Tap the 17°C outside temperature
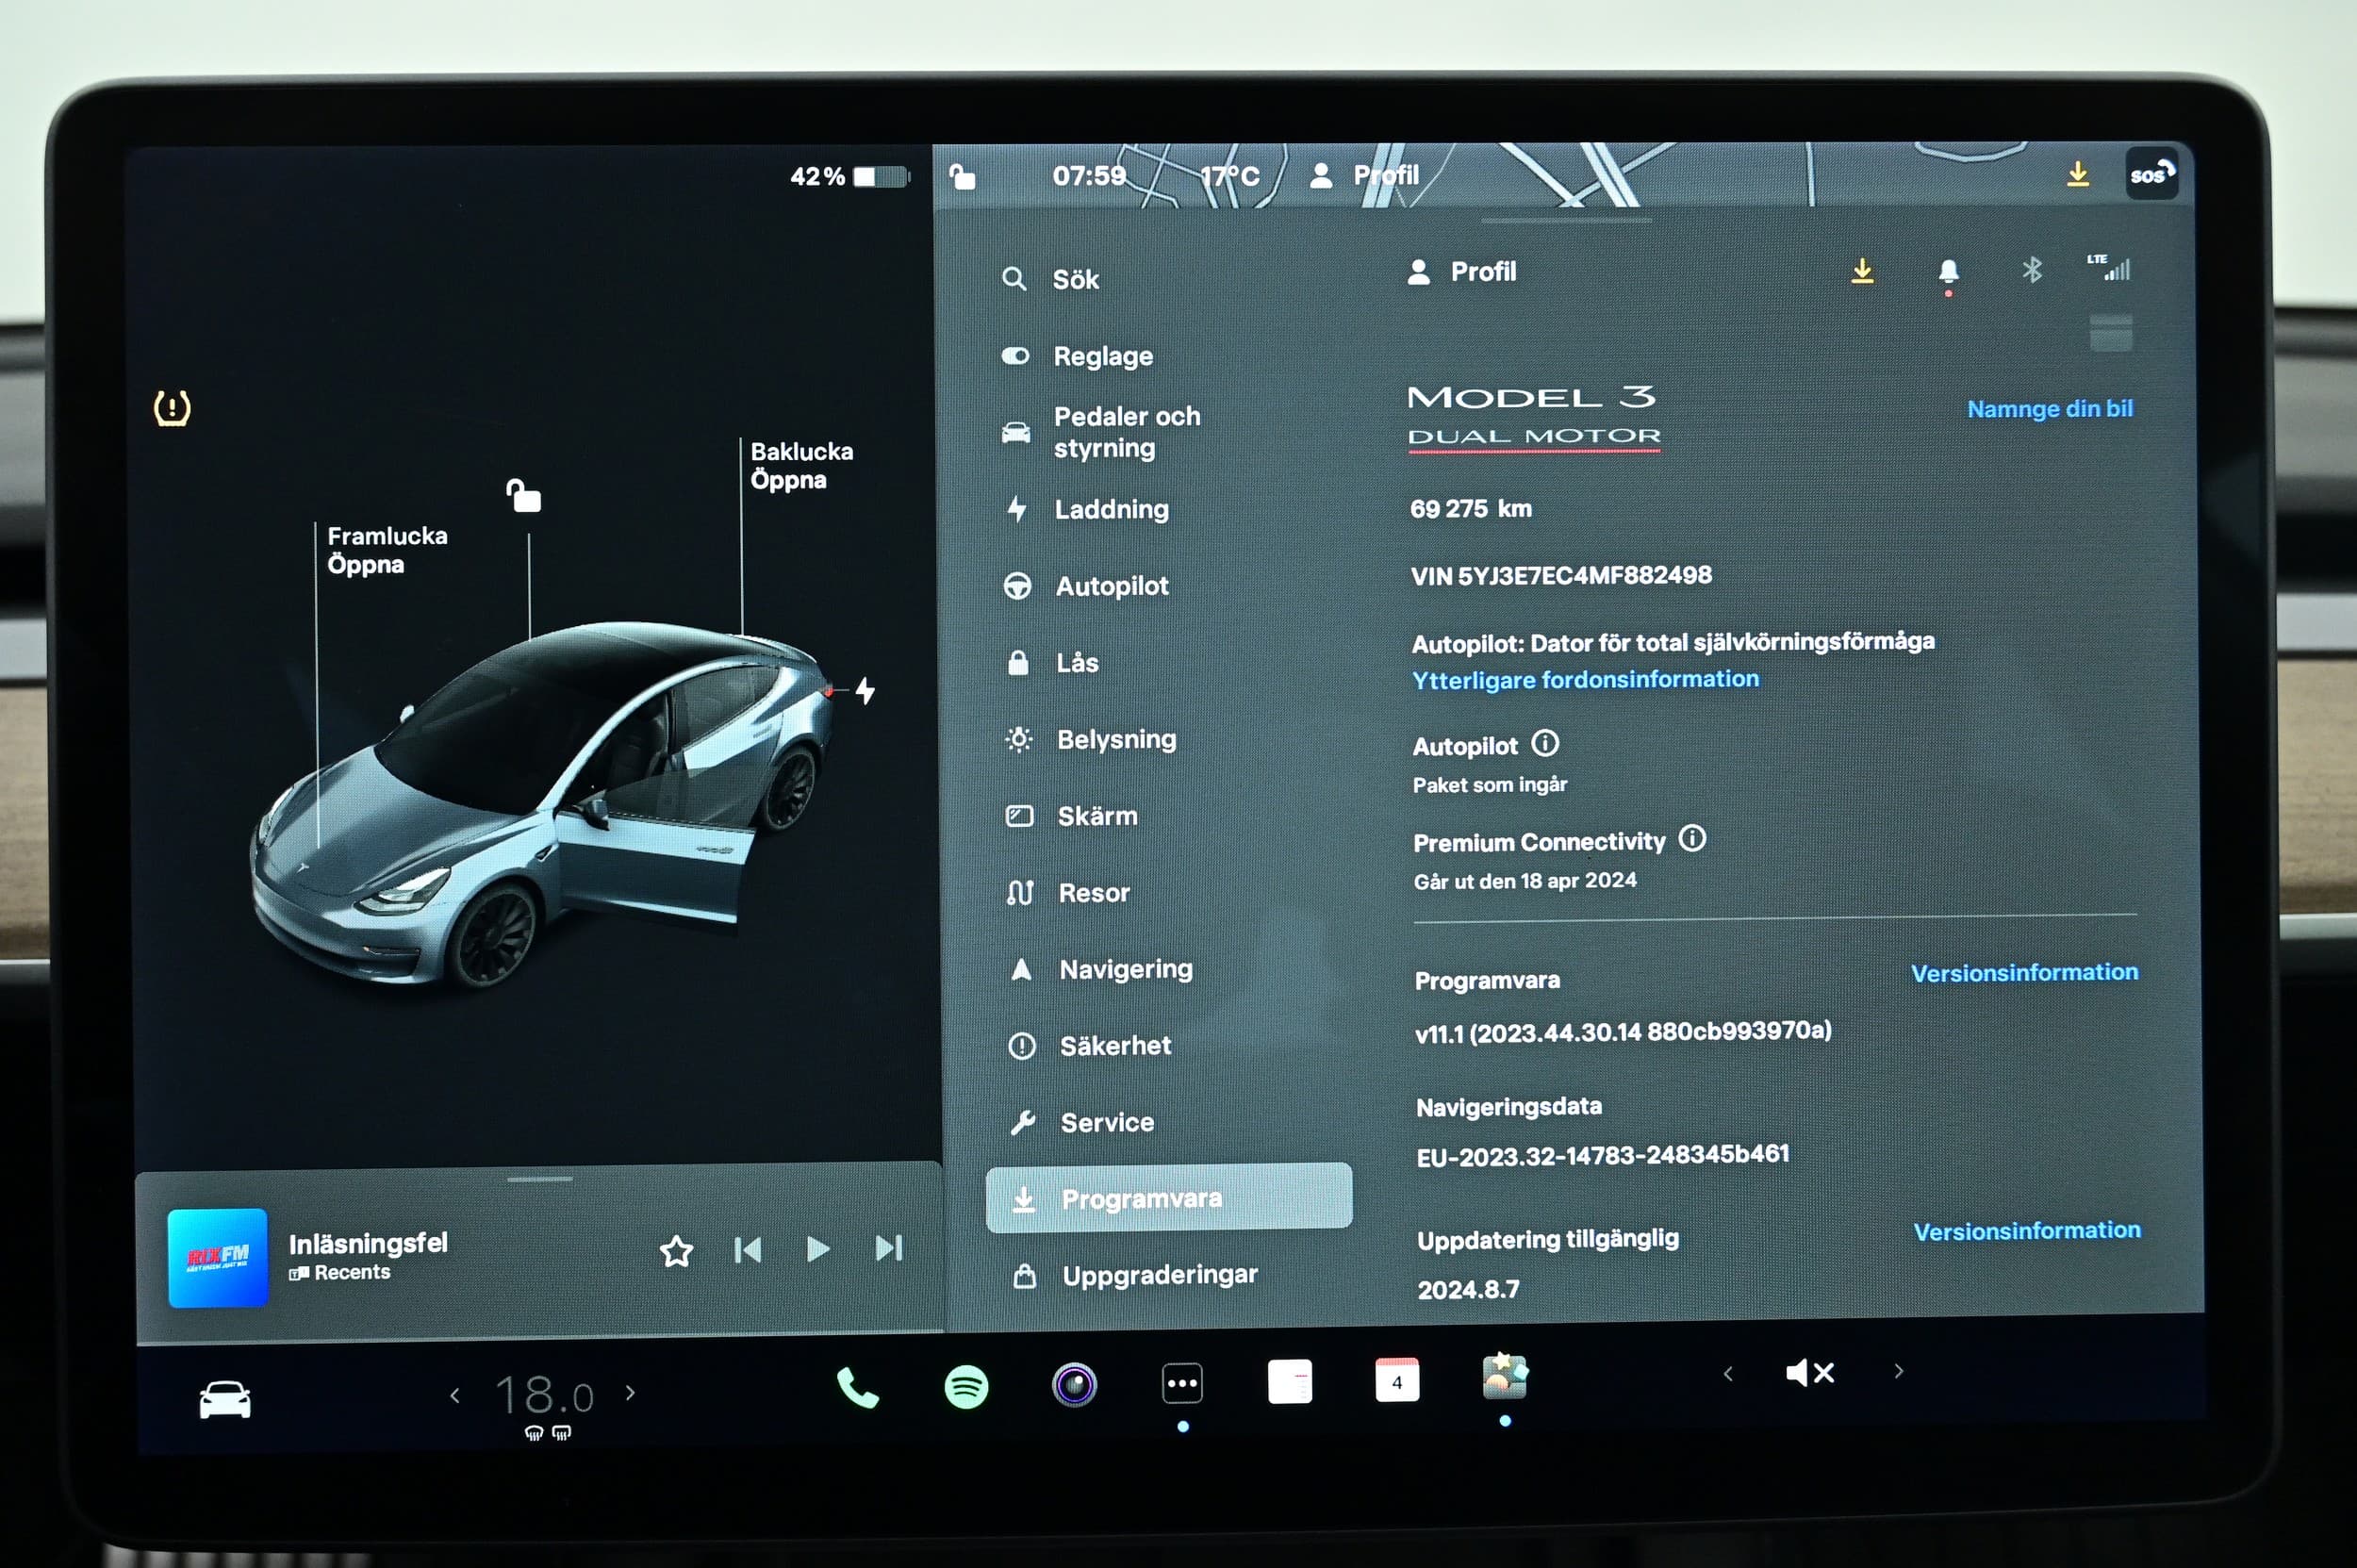This screenshot has width=2357, height=1568. (x=1229, y=177)
